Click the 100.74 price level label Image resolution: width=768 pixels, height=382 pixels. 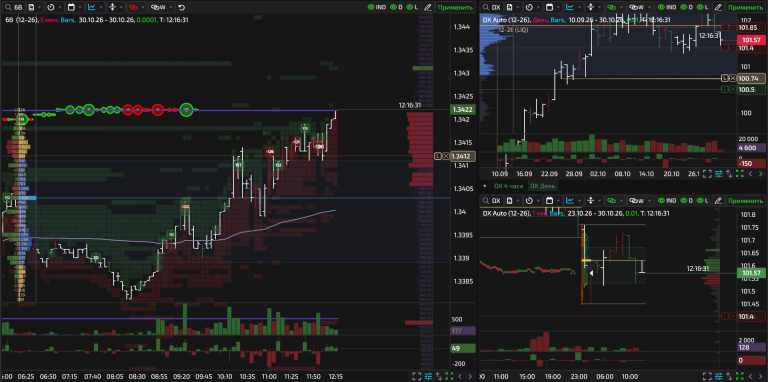(x=751, y=78)
